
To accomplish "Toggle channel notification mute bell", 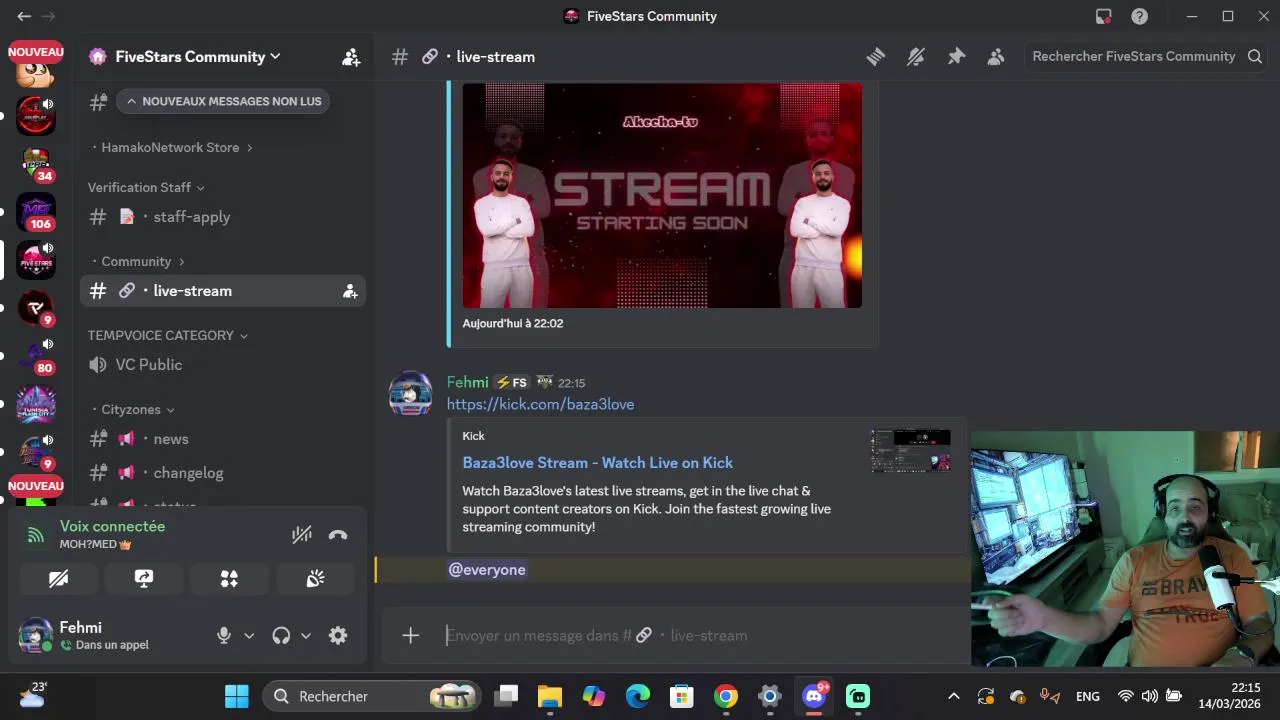I will click(x=916, y=57).
